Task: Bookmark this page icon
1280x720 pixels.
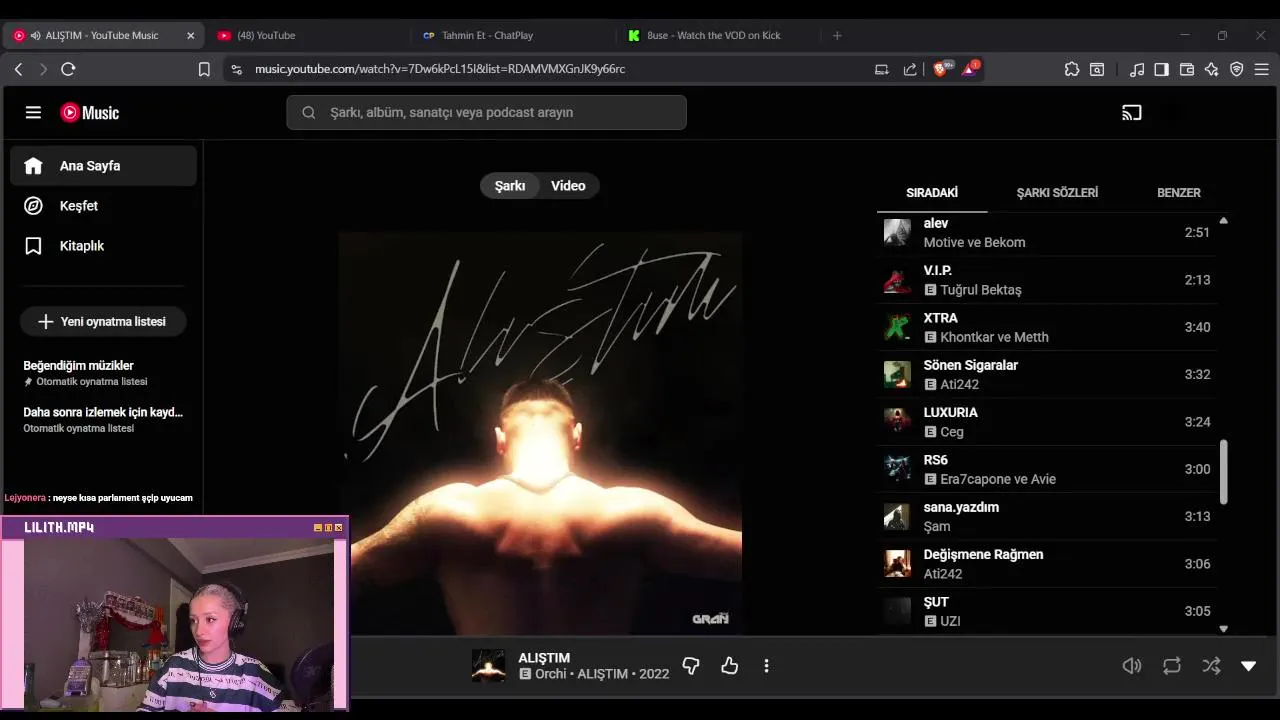Action: (x=204, y=69)
